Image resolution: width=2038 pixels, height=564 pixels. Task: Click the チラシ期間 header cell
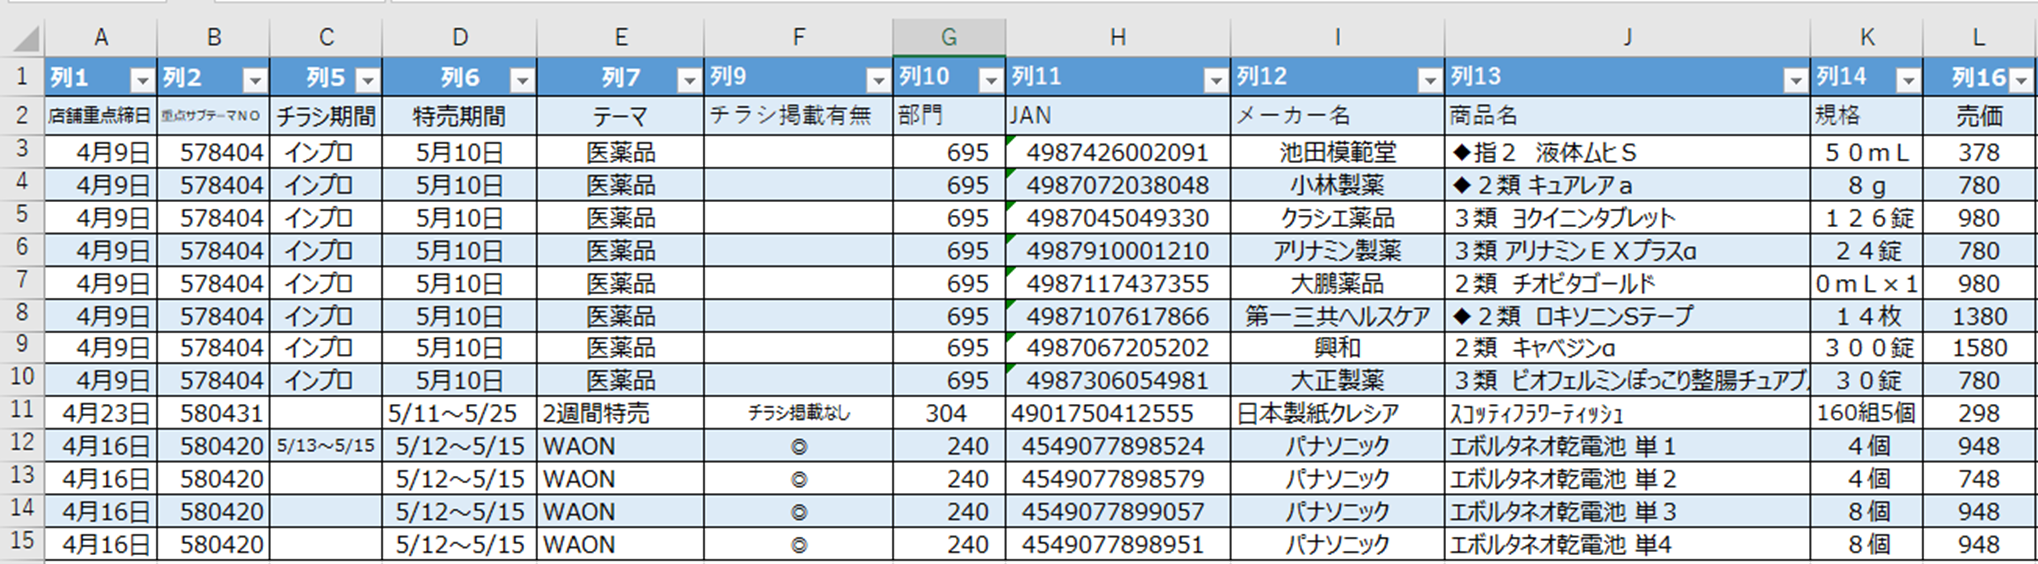[x=326, y=116]
